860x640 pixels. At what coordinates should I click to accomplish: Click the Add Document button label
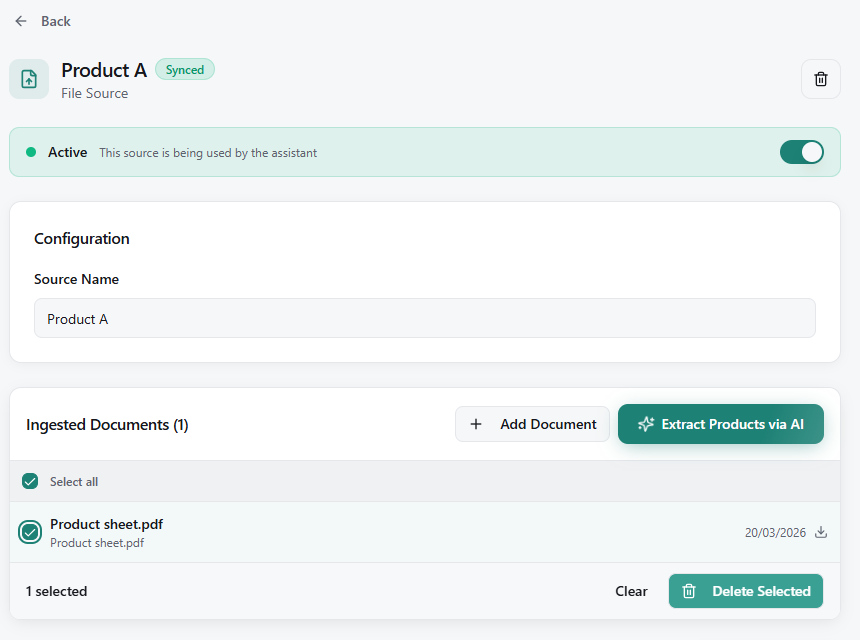point(548,424)
